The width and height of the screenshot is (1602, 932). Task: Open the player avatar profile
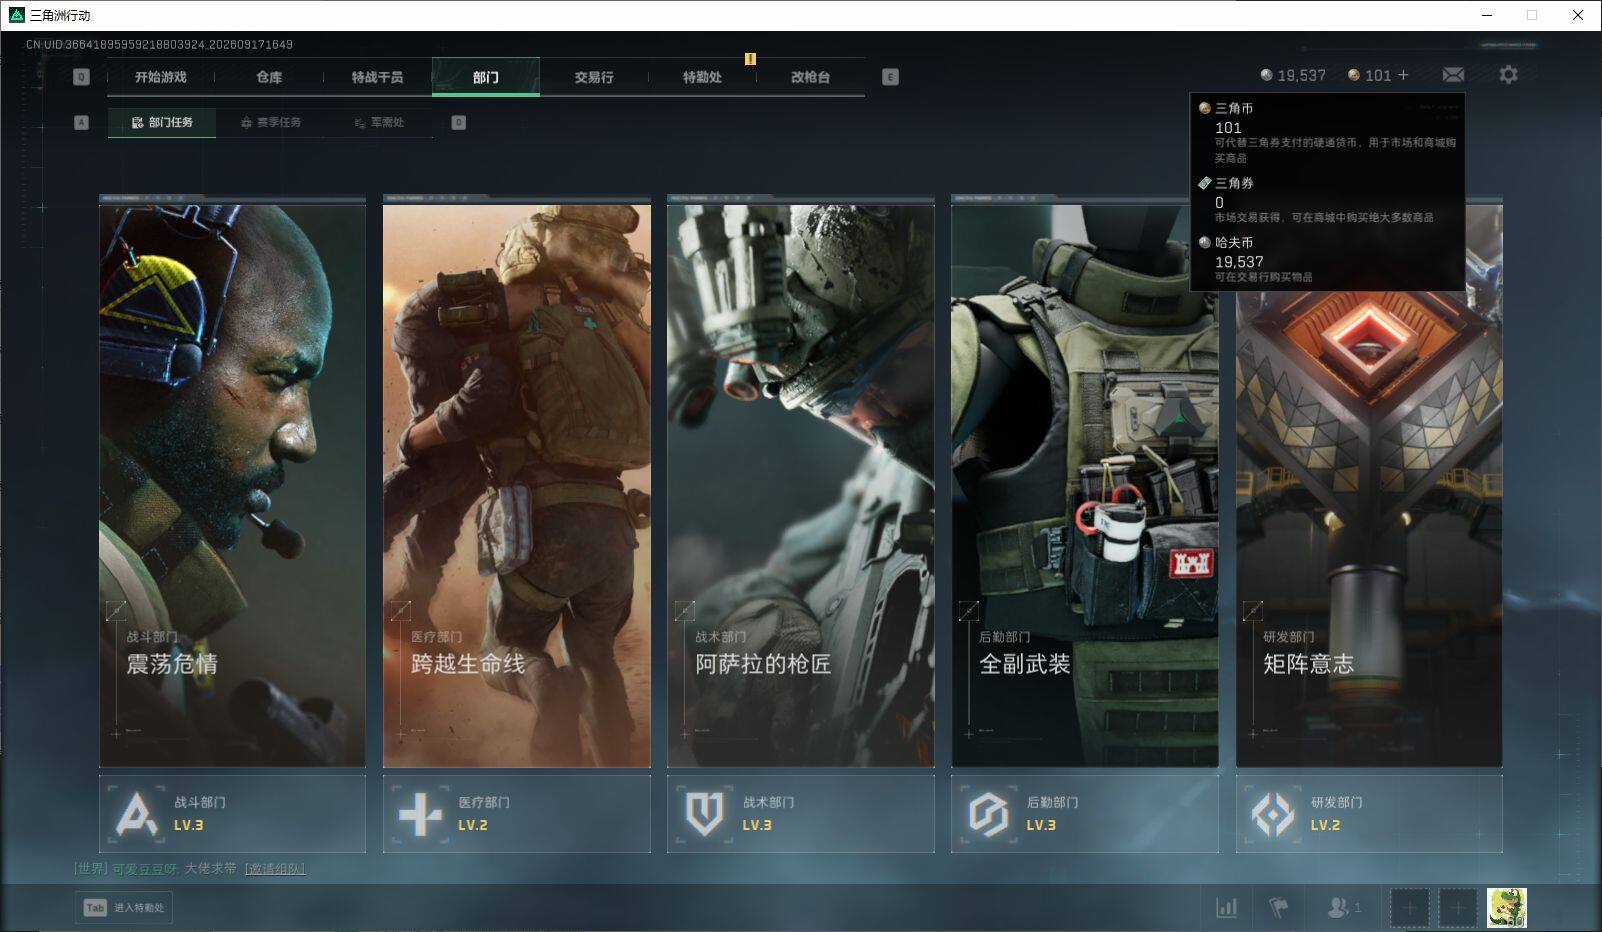point(1506,908)
